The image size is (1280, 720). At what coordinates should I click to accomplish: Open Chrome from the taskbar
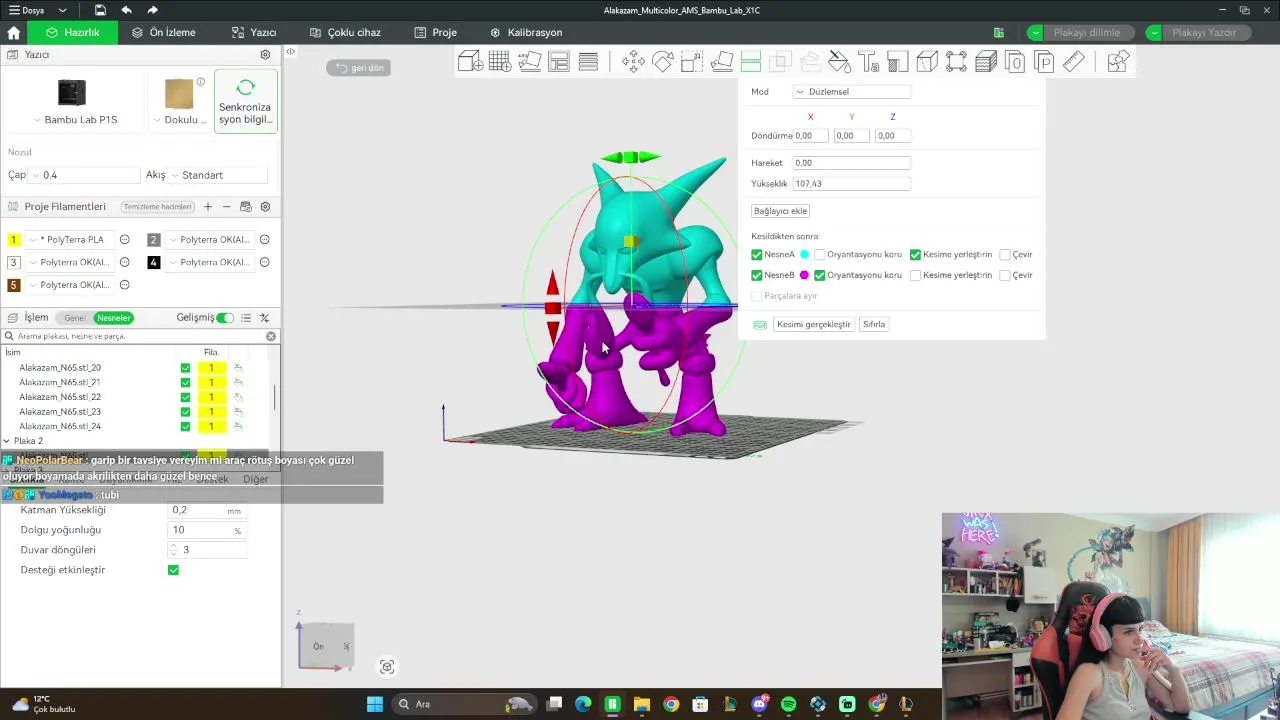[671, 704]
